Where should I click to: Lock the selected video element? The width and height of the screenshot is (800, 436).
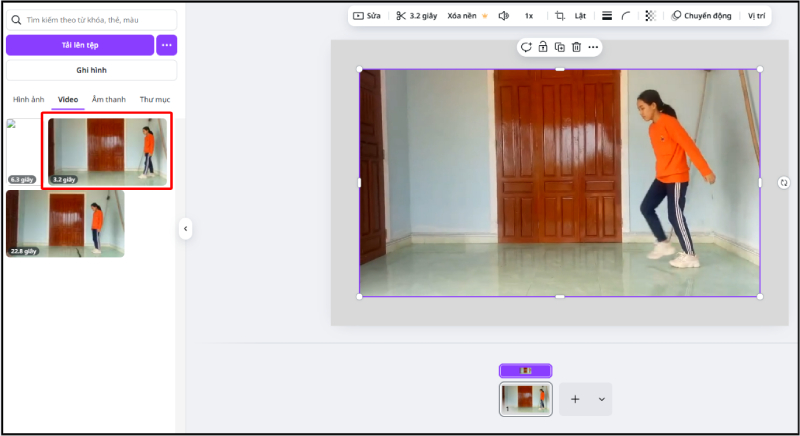click(542, 47)
